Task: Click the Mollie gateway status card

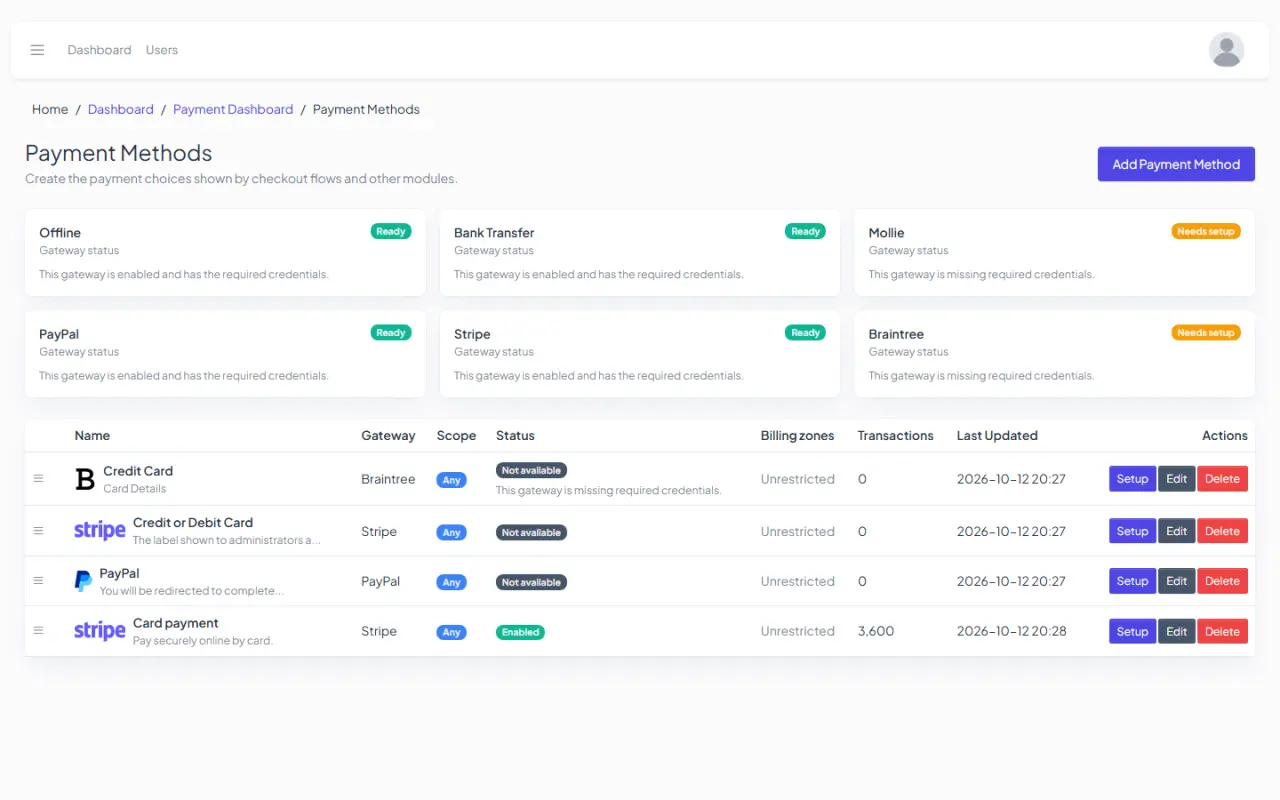Action: tap(1054, 252)
